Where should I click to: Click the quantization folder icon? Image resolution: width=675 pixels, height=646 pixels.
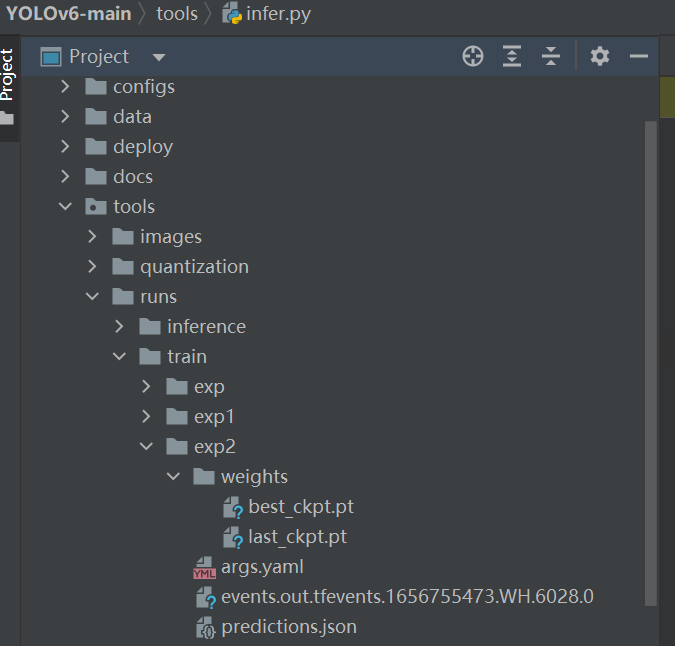tap(123, 266)
